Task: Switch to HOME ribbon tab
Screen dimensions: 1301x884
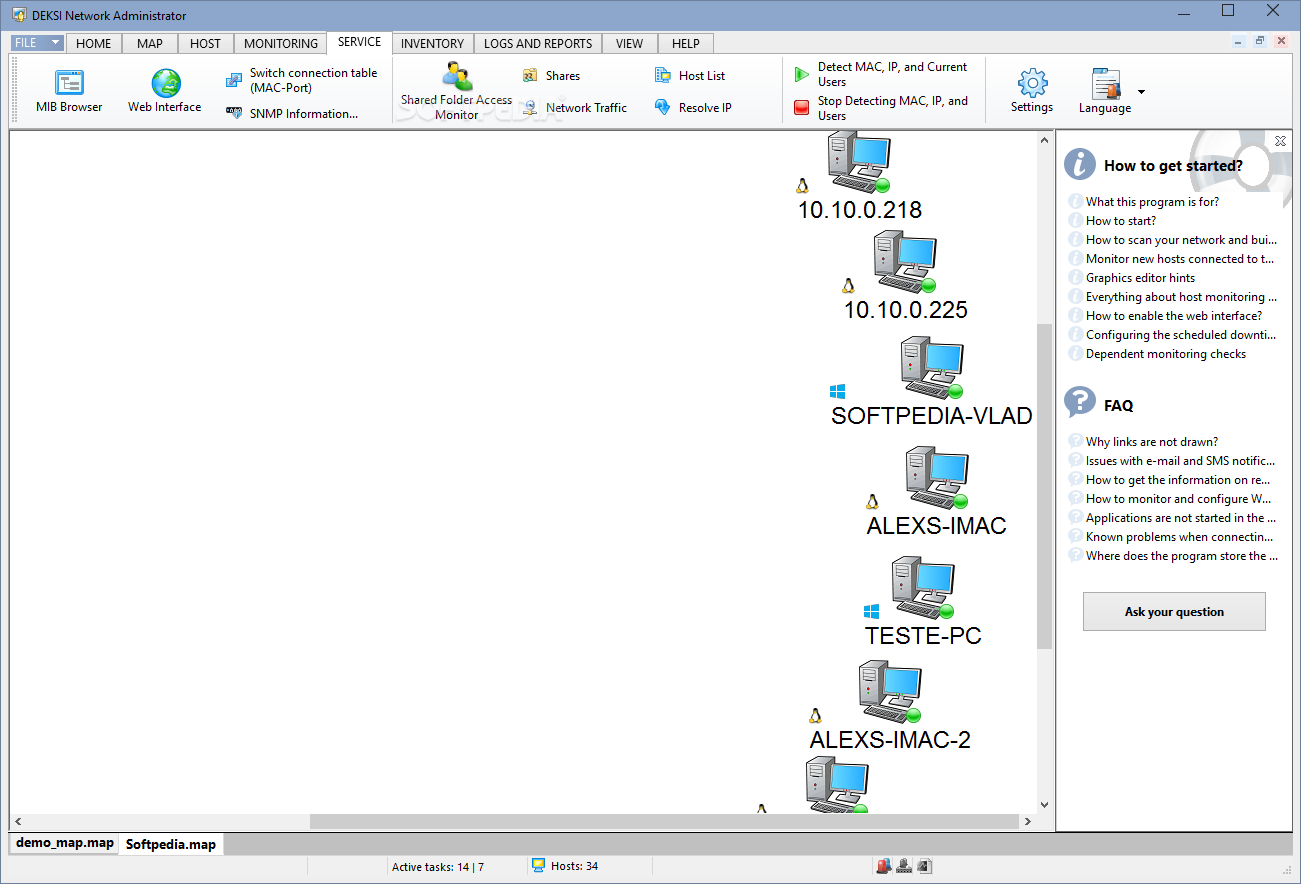Action: coord(94,43)
